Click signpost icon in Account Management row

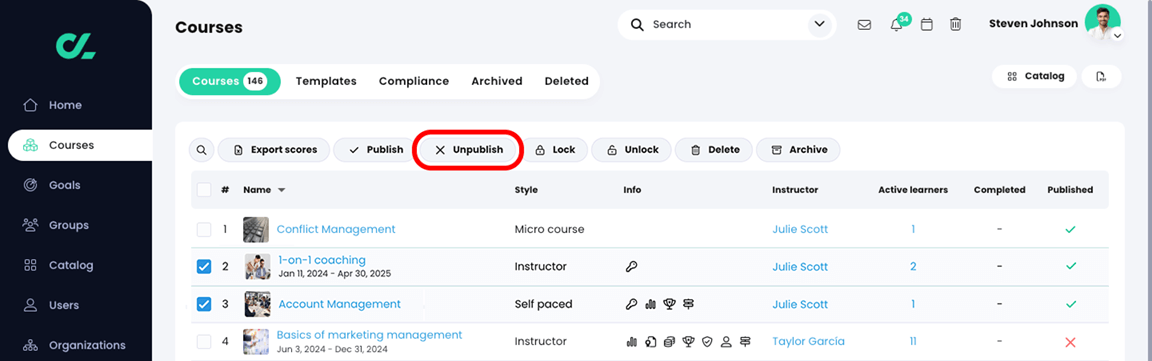click(x=688, y=304)
